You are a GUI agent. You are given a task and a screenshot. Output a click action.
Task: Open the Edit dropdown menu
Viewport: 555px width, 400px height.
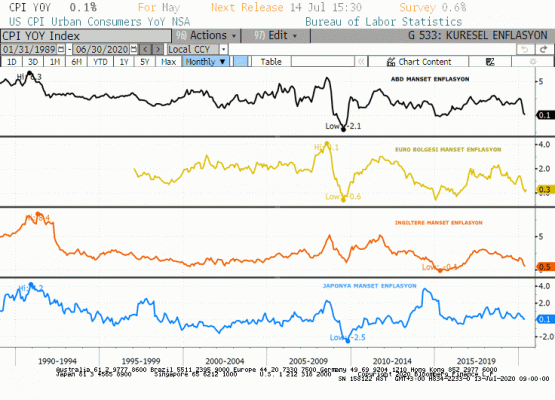coord(276,36)
